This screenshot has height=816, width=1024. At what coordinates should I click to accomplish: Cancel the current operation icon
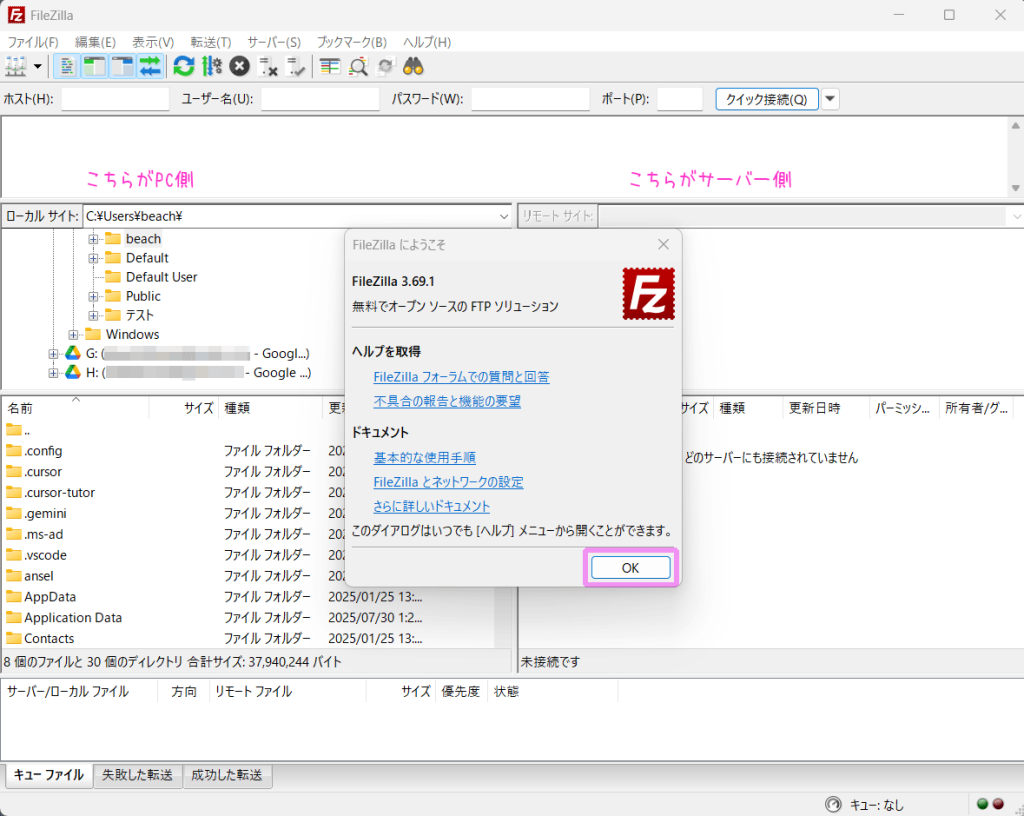[x=240, y=67]
